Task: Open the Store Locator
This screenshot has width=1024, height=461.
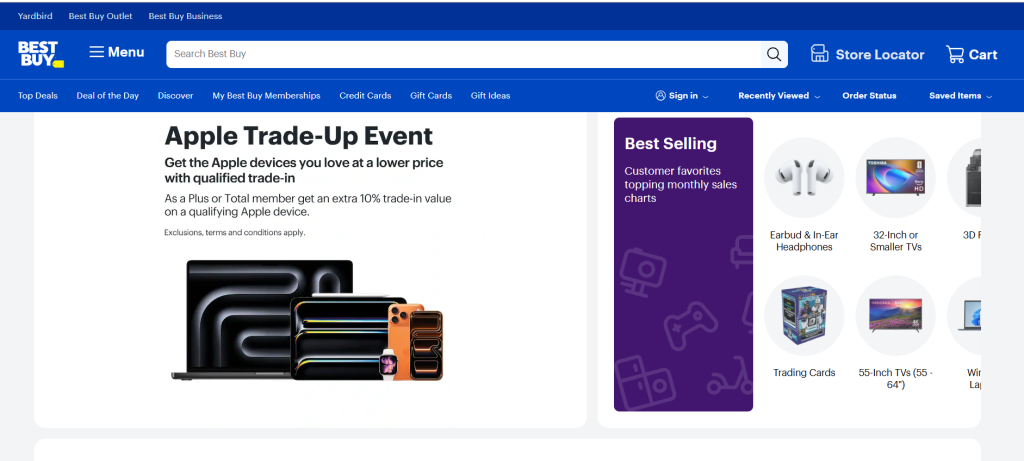Action: pyautogui.click(x=867, y=55)
